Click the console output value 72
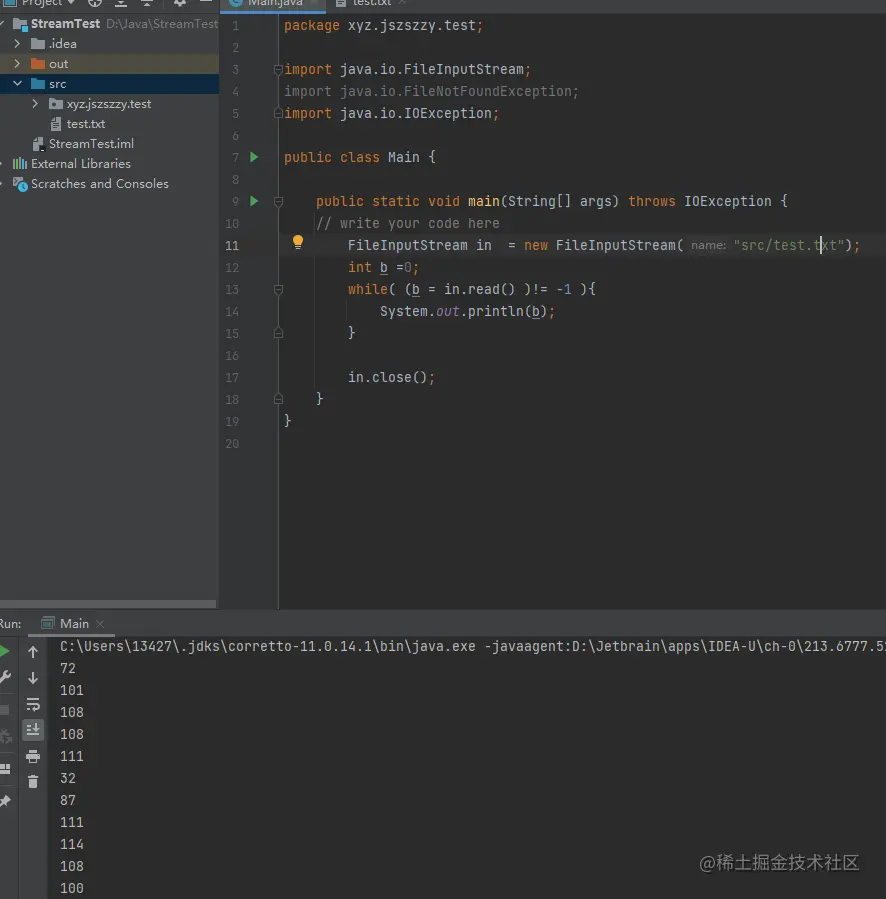The width and height of the screenshot is (886, 899). coord(68,669)
